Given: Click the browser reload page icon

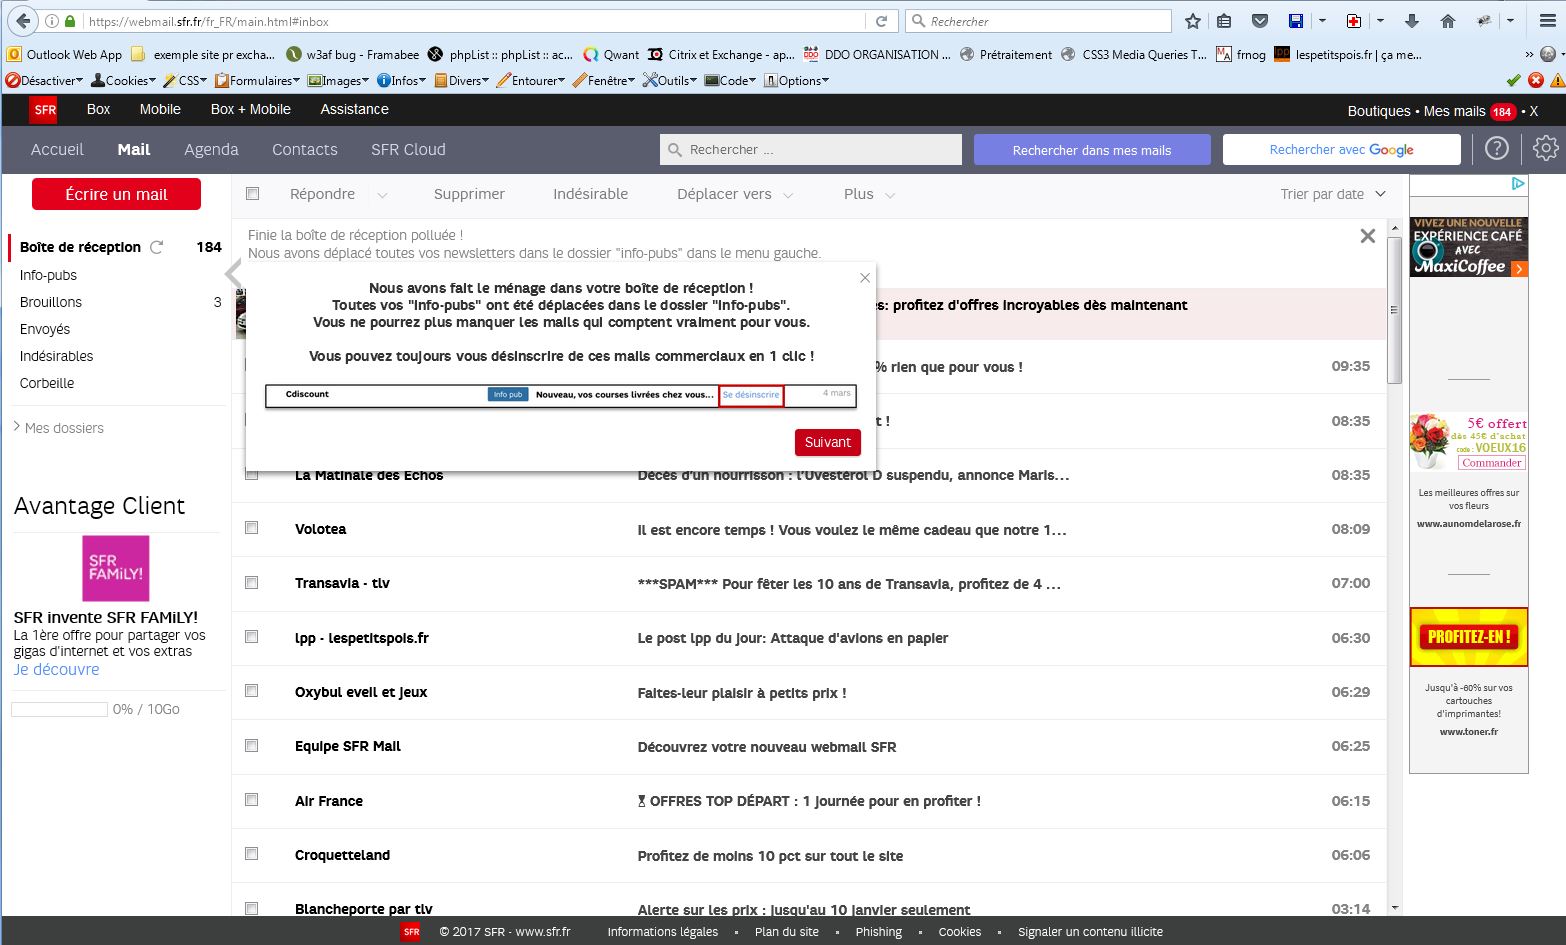Looking at the screenshot, I should coord(881,21).
